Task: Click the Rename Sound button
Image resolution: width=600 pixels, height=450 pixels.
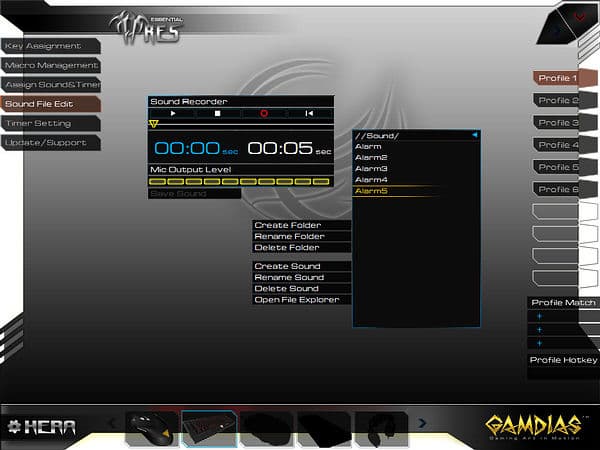Action: point(302,277)
